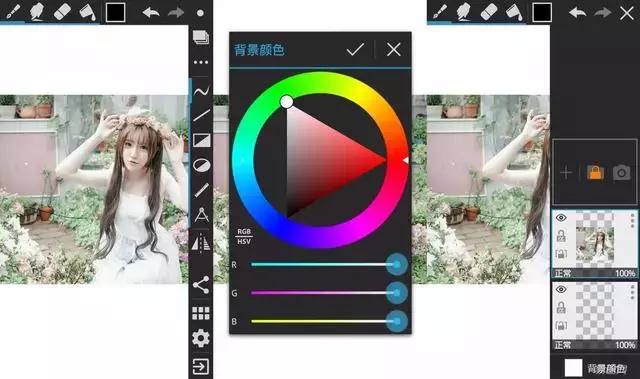Image resolution: width=640 pixels, height=379 pixels.
Task: Toggle the upper lock icon on empty layer
Action: (x=561, y=307)
